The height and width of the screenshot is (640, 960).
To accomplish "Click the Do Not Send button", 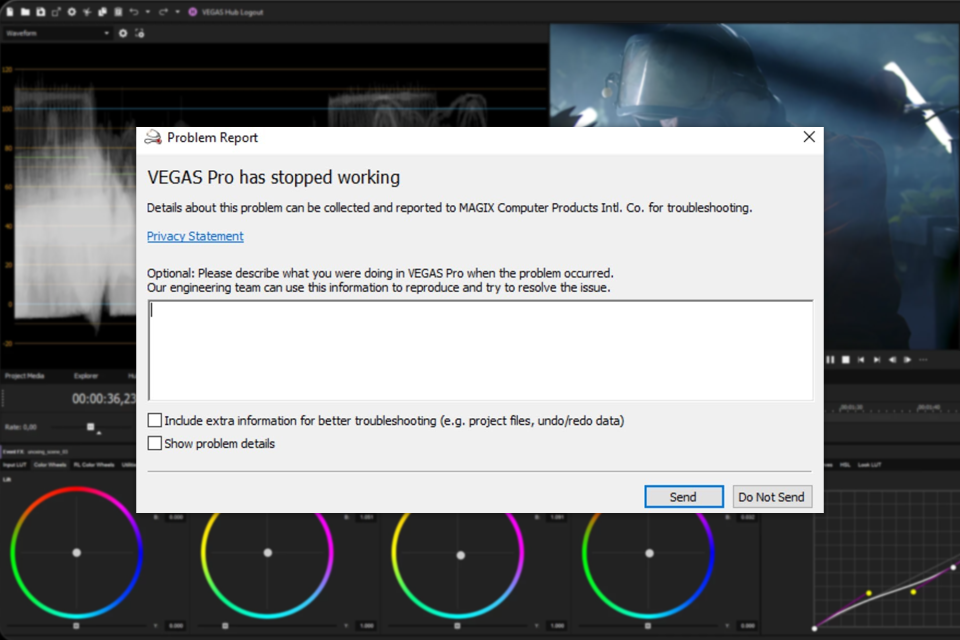I will tap(772, 497).
